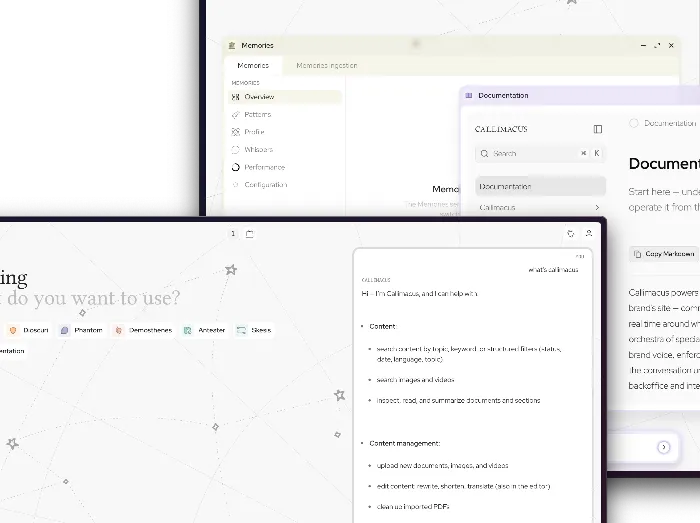Select the Patterns icon in Memories sidebar
The image size is (700, 523).
point(236,115)
